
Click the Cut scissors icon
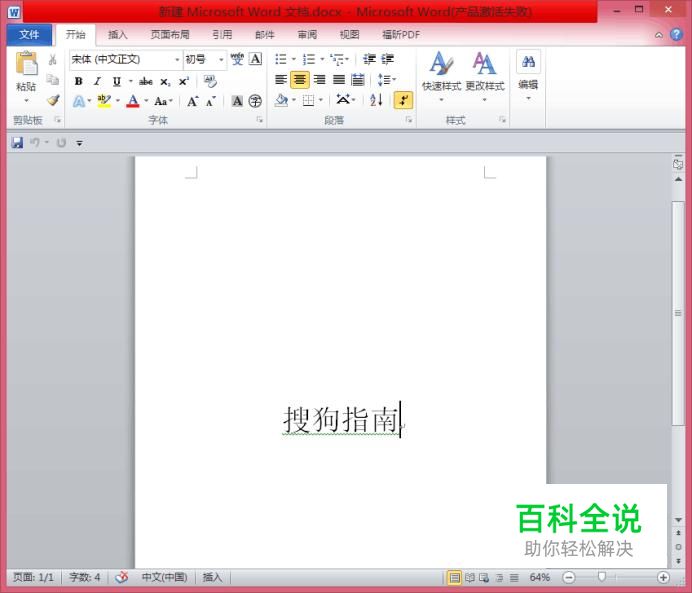coord(53,60)
